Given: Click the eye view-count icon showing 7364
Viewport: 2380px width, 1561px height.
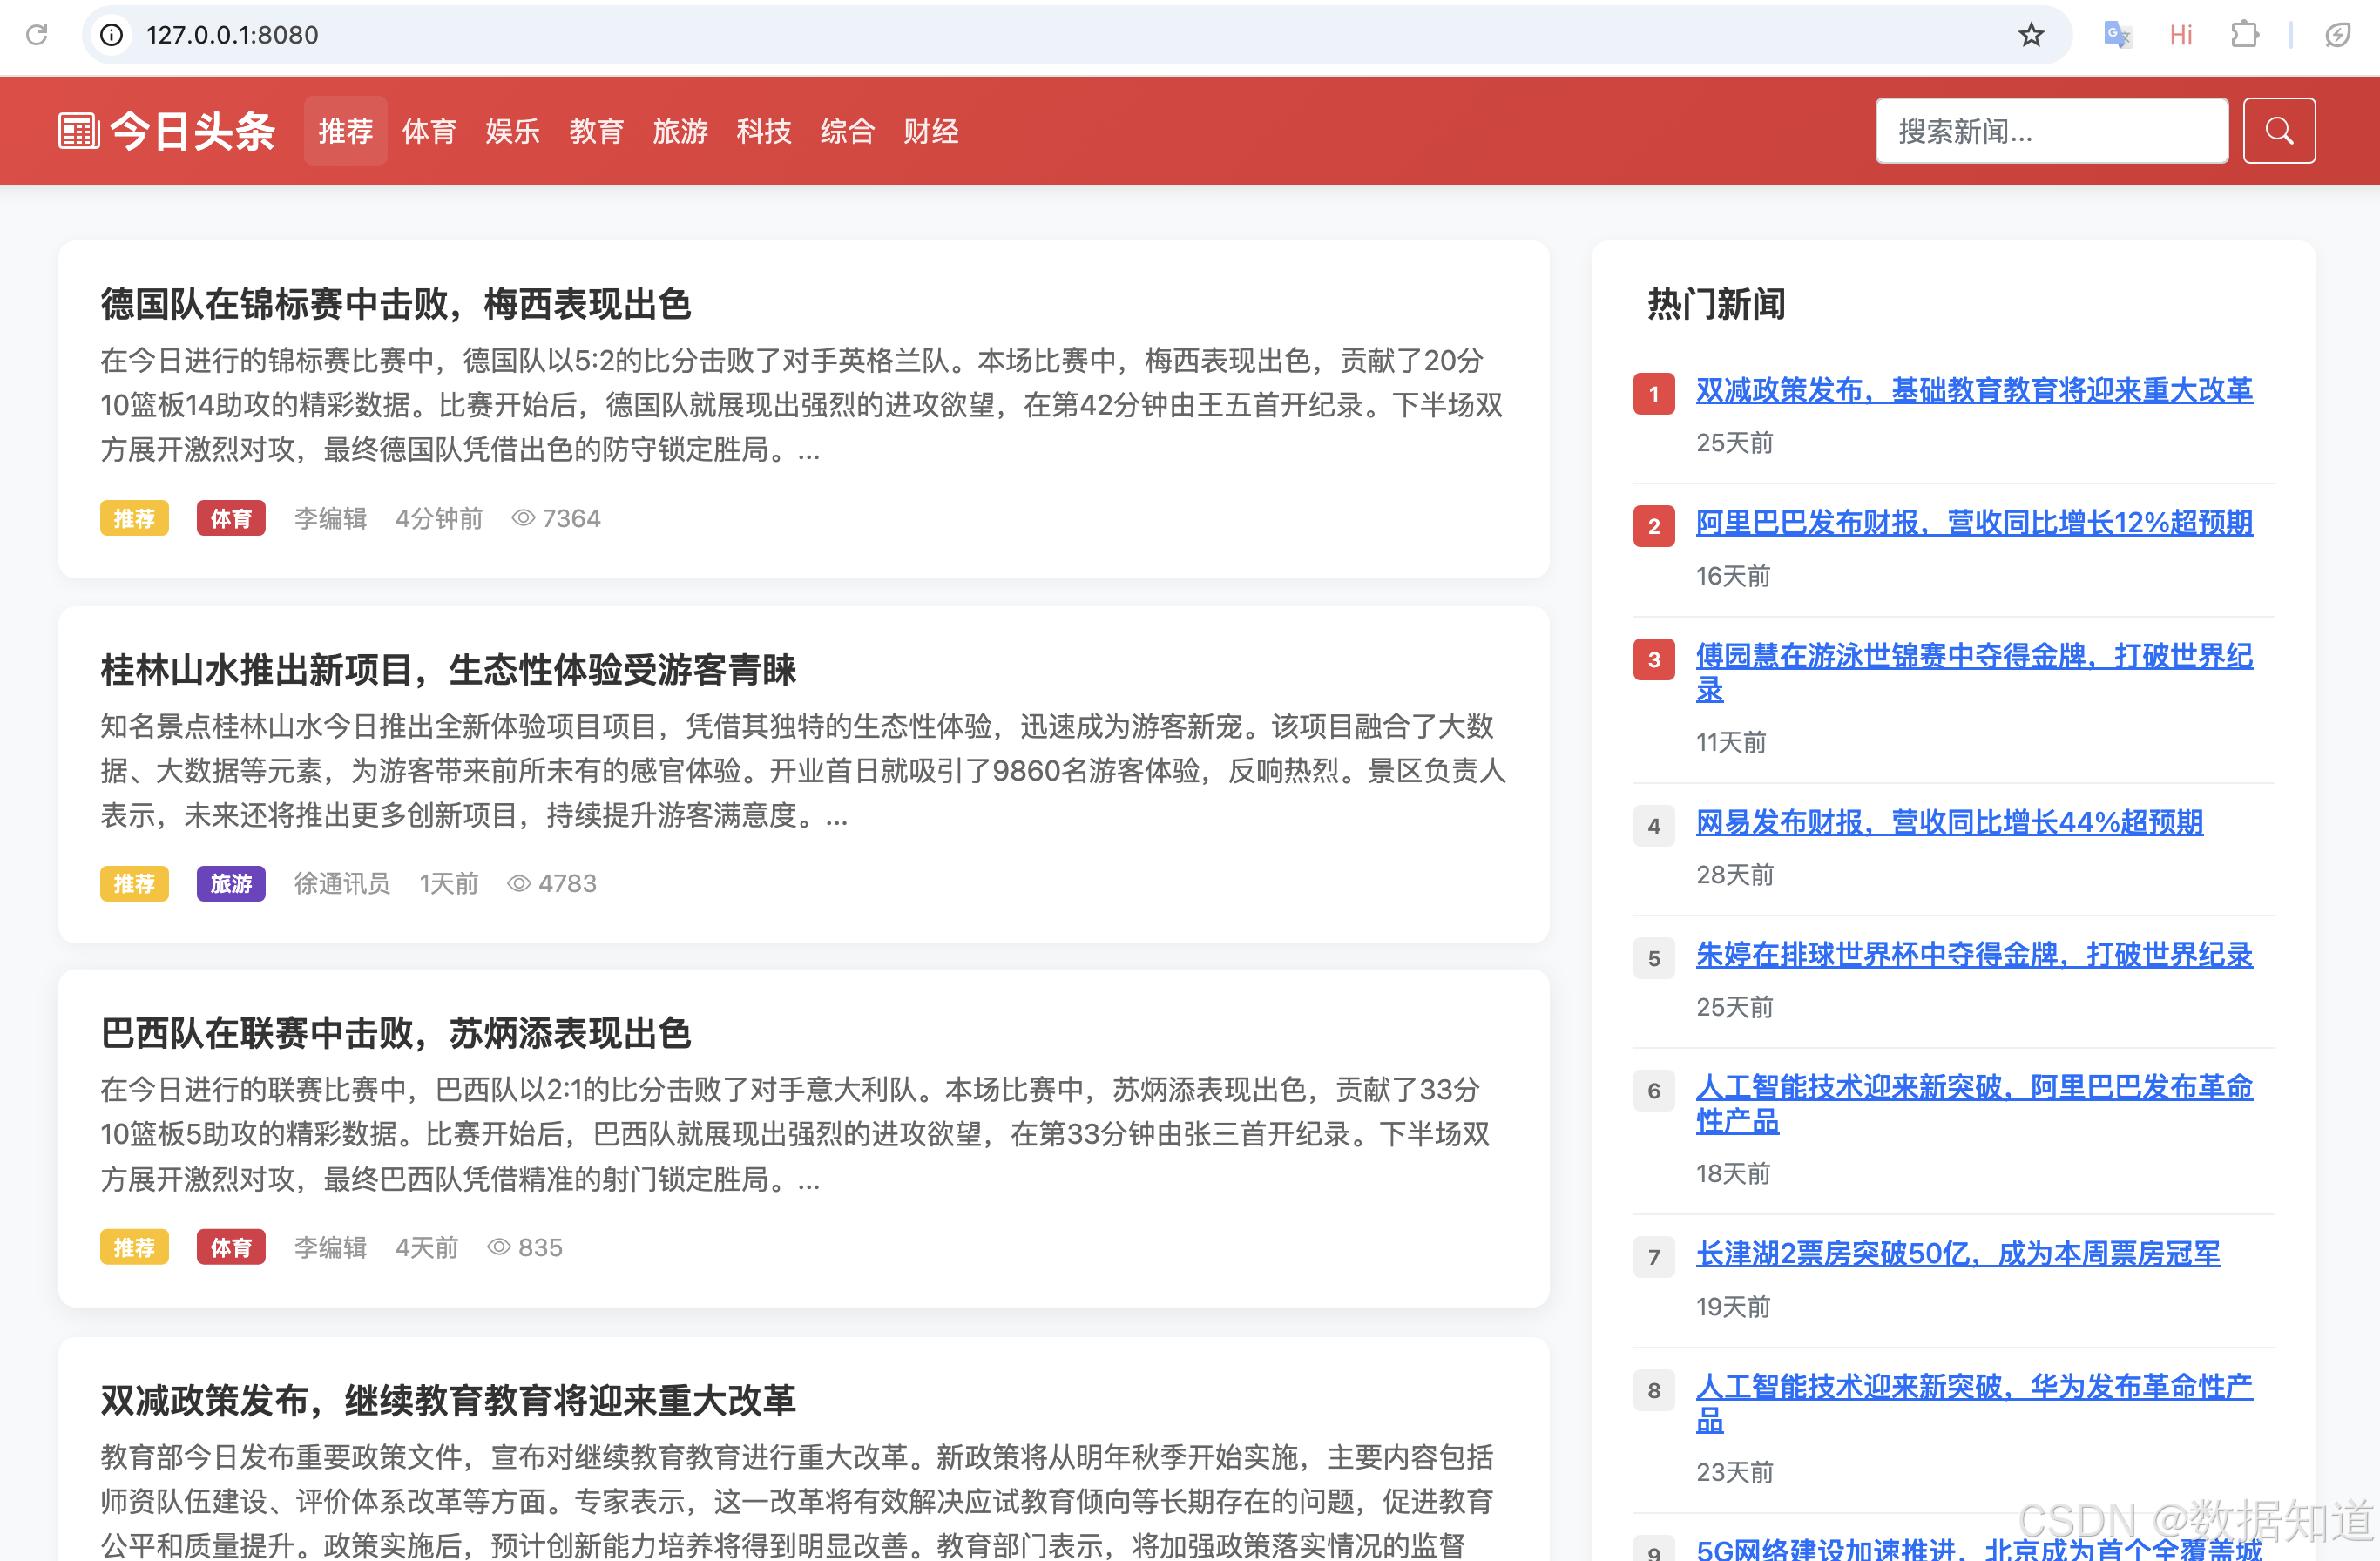Looking at the screenshot, I should tap(522, 518).
